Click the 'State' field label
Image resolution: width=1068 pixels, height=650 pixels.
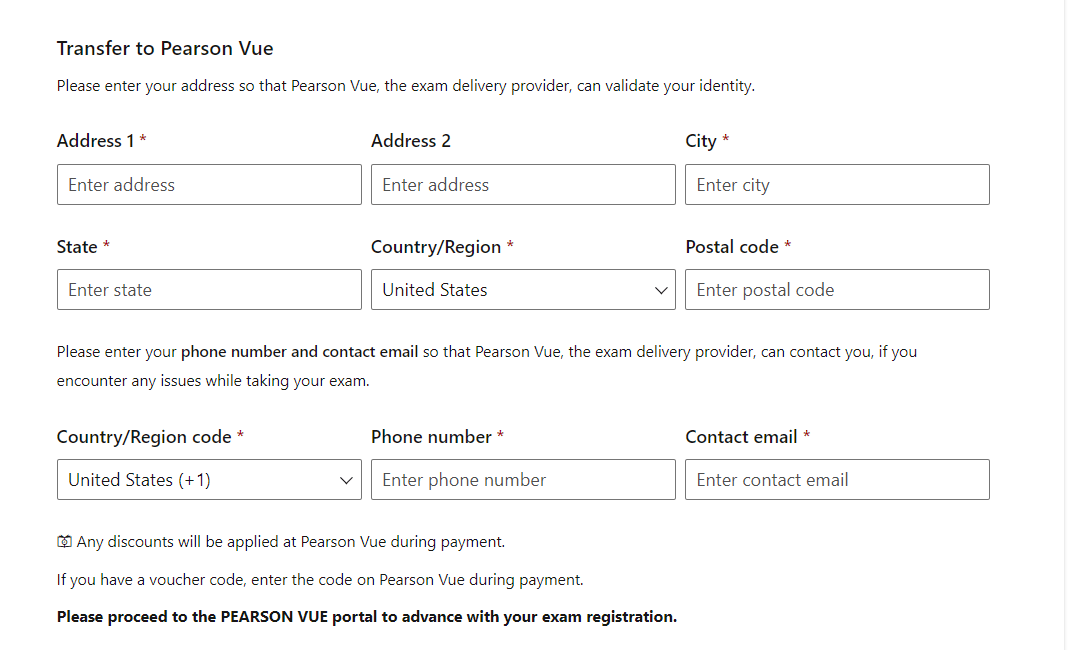[x=77, y=247]
